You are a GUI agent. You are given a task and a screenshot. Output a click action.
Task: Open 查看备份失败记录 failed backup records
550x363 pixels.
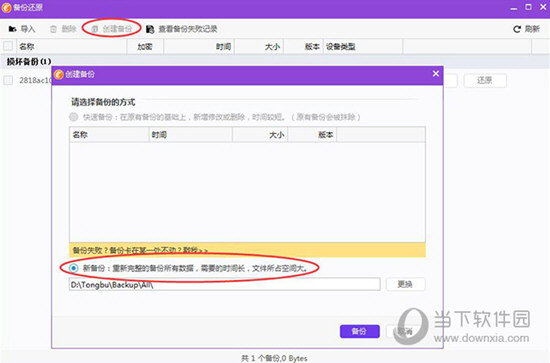point(182,29)
